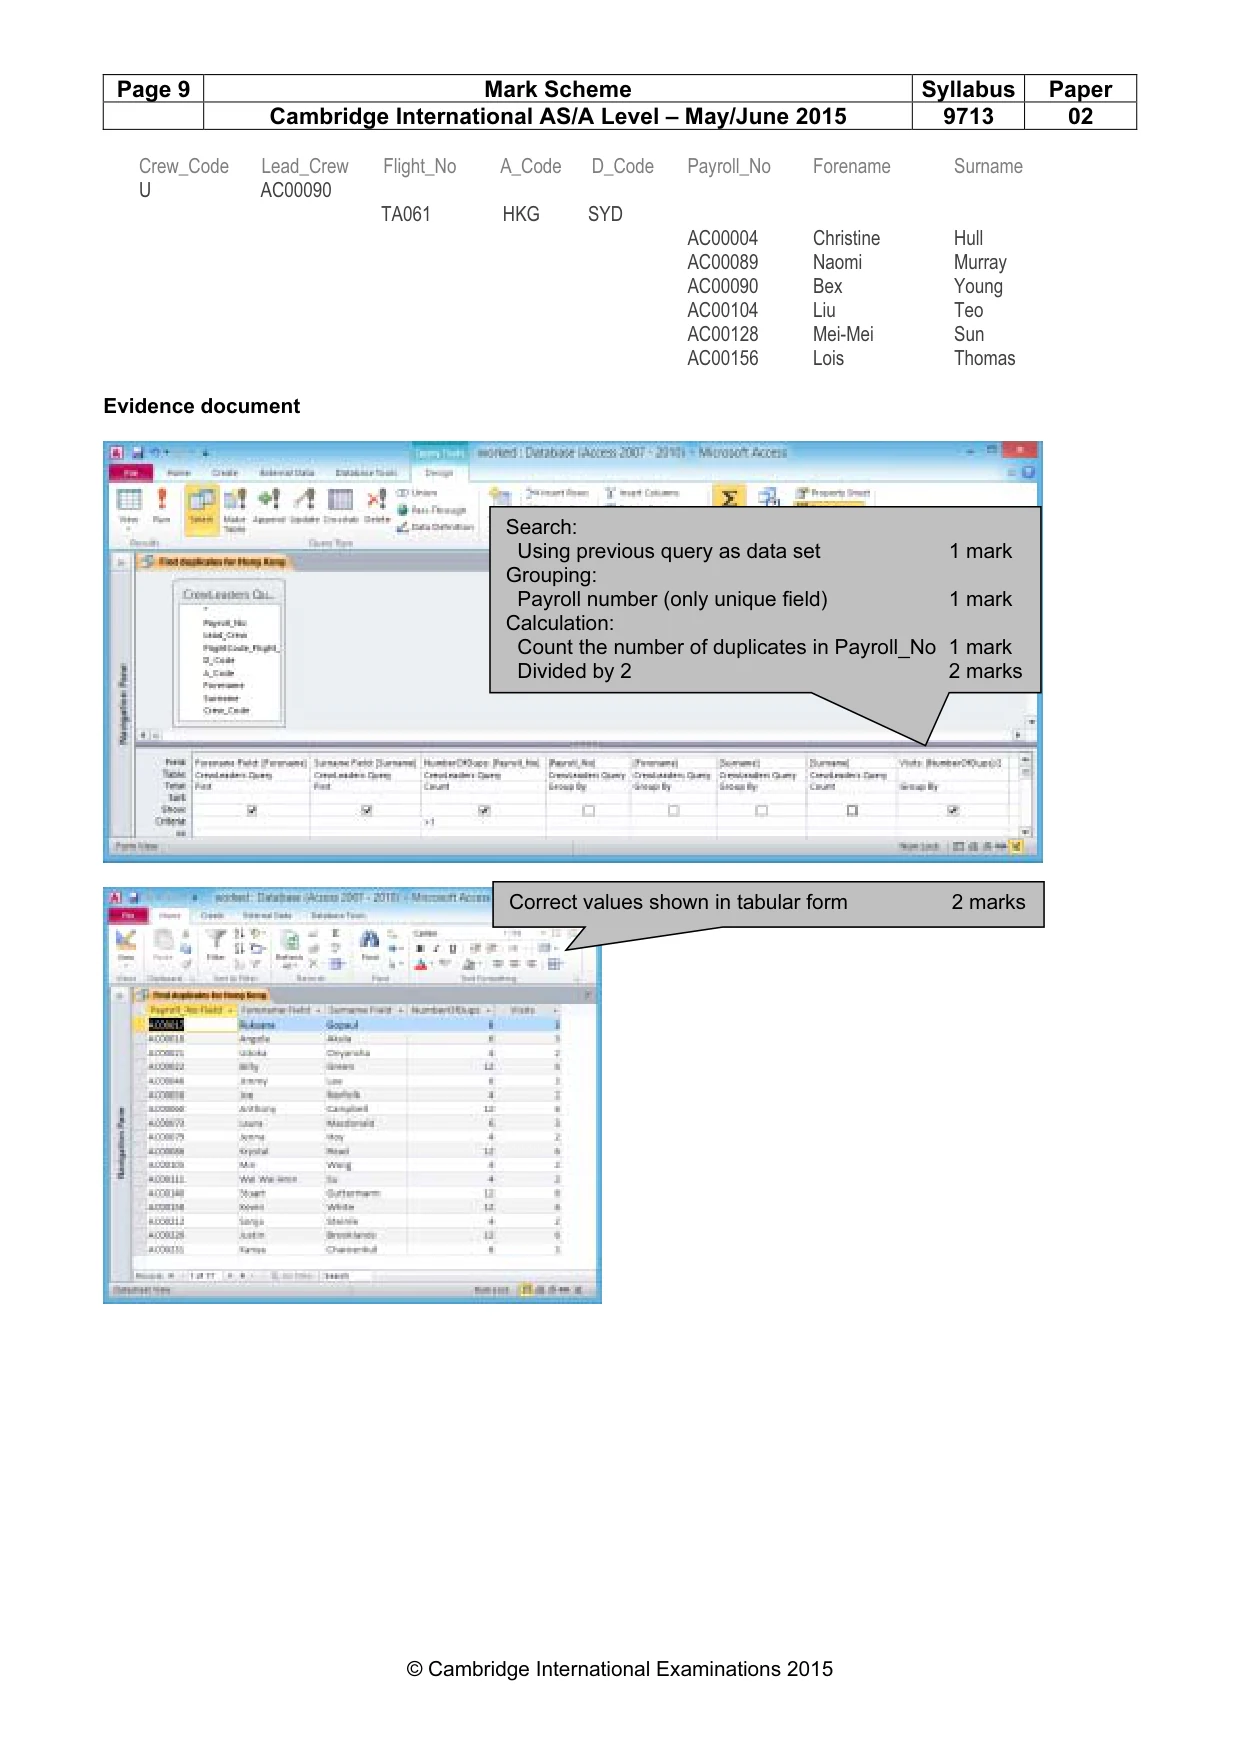This screenshot has height=1755, width=1240.
Task: Uncheck Show for the Forename Field column
Action: [252, 811]
